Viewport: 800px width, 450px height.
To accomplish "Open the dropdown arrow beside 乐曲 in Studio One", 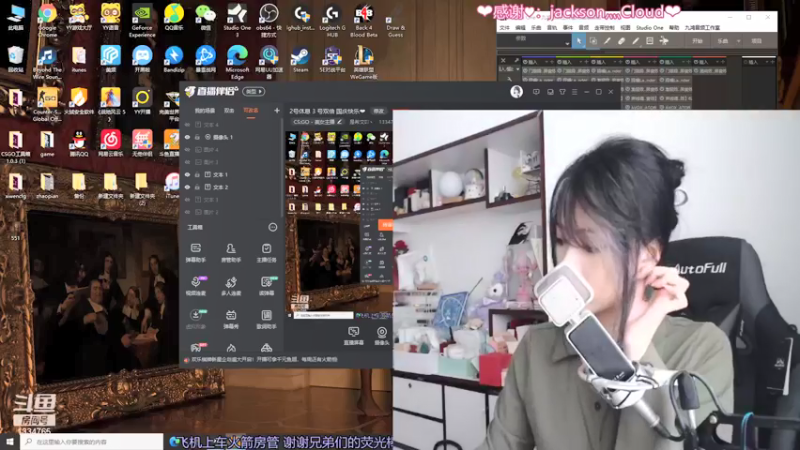I will (738, 41).
